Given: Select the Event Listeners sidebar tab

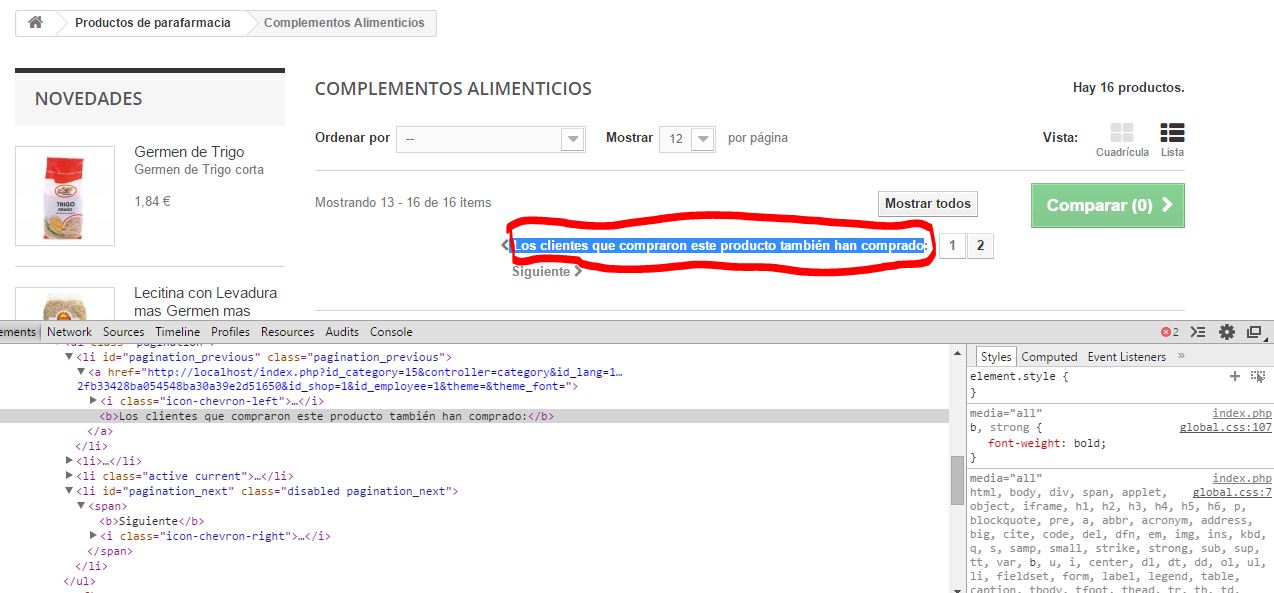Looking at the screenshot, I should (x=1126, y=357).
